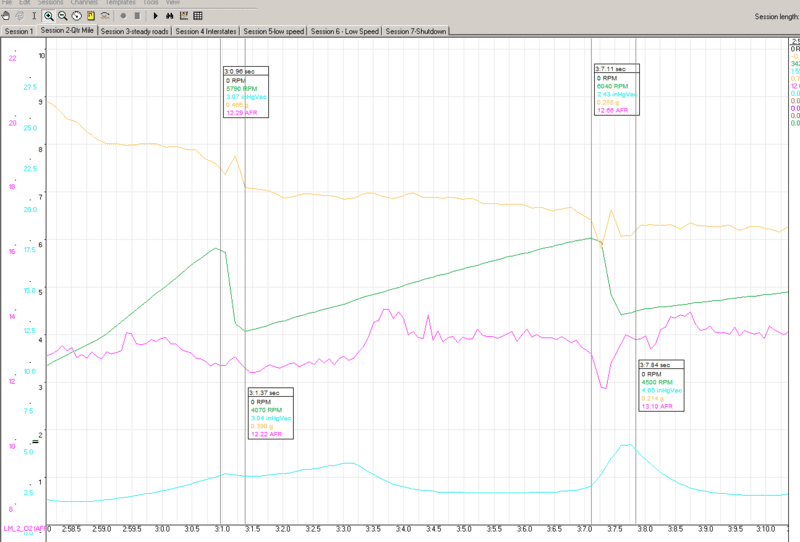Select the Session 4 Interstates tab

coord(207,31)
